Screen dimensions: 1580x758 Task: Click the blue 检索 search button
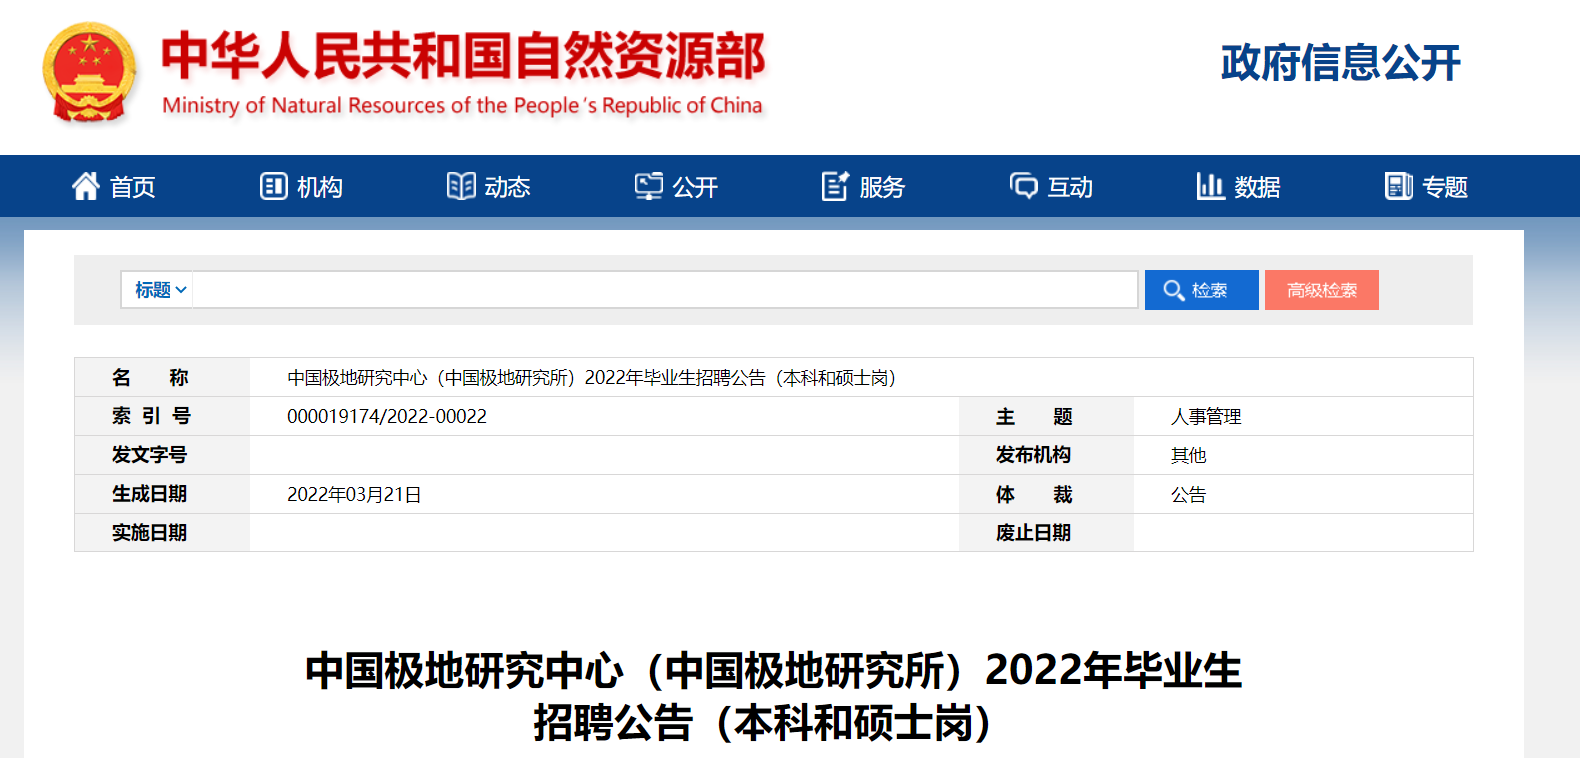tap(1202, 290)
